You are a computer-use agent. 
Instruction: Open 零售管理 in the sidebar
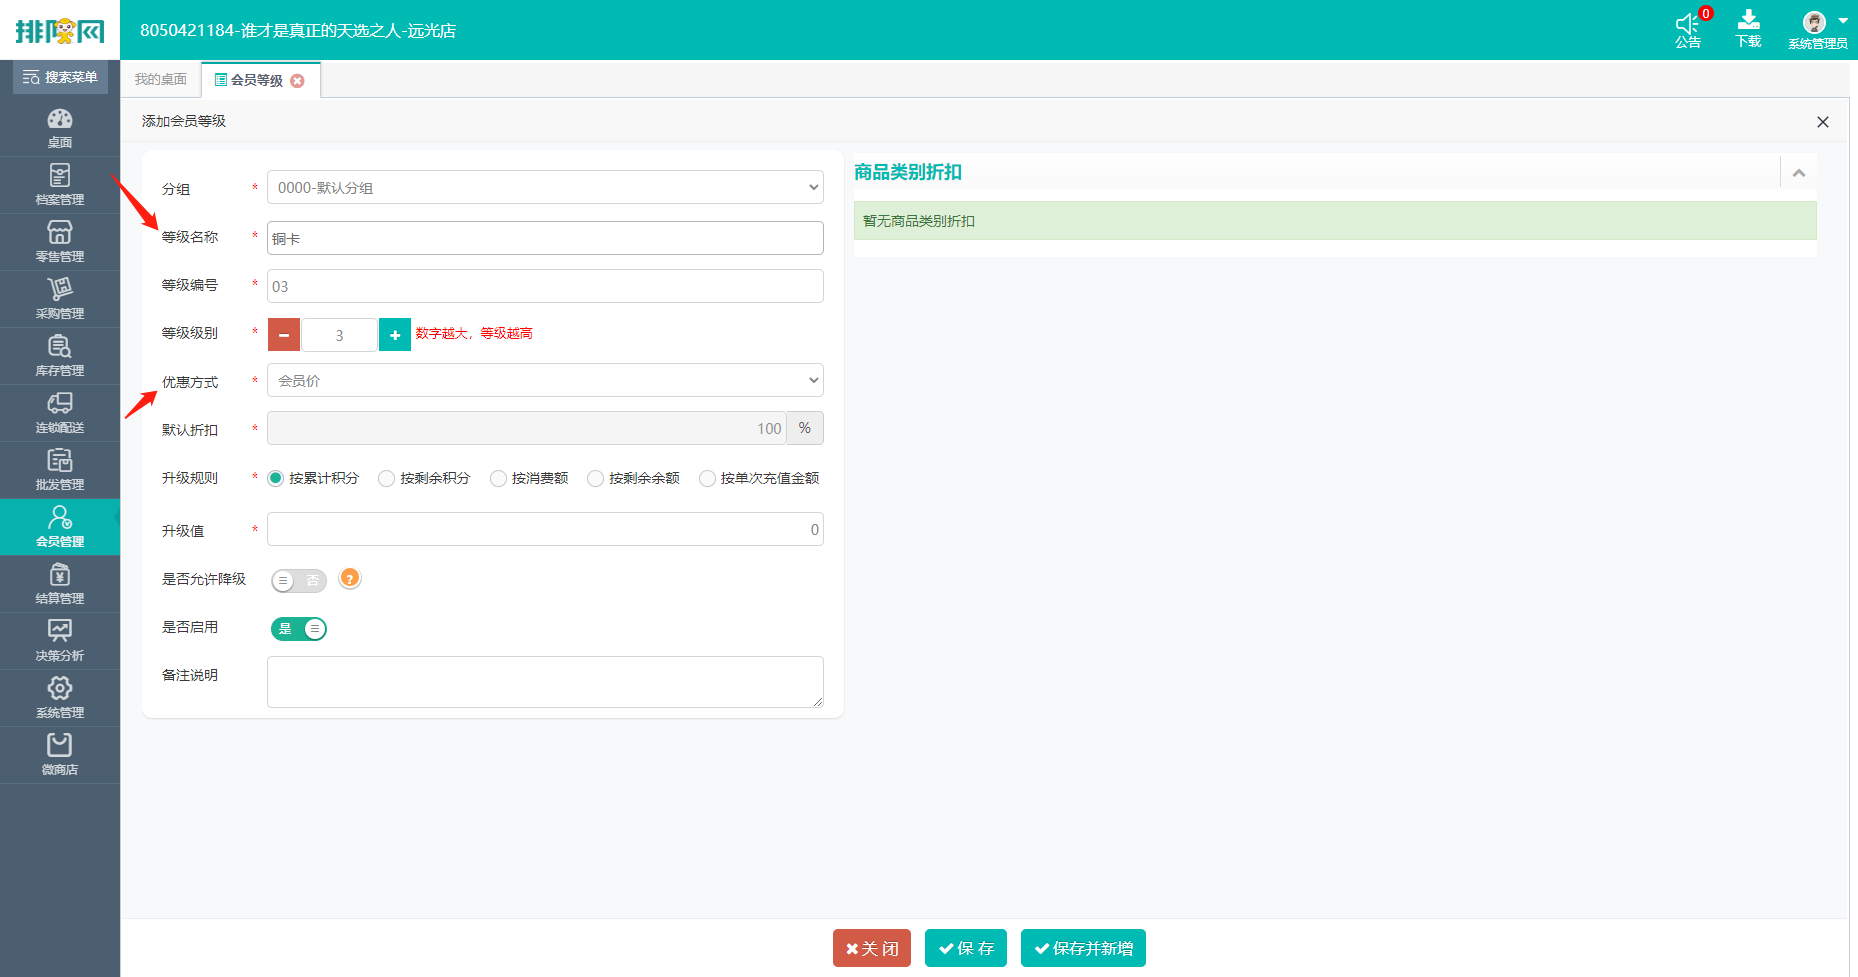pos(60,242)
